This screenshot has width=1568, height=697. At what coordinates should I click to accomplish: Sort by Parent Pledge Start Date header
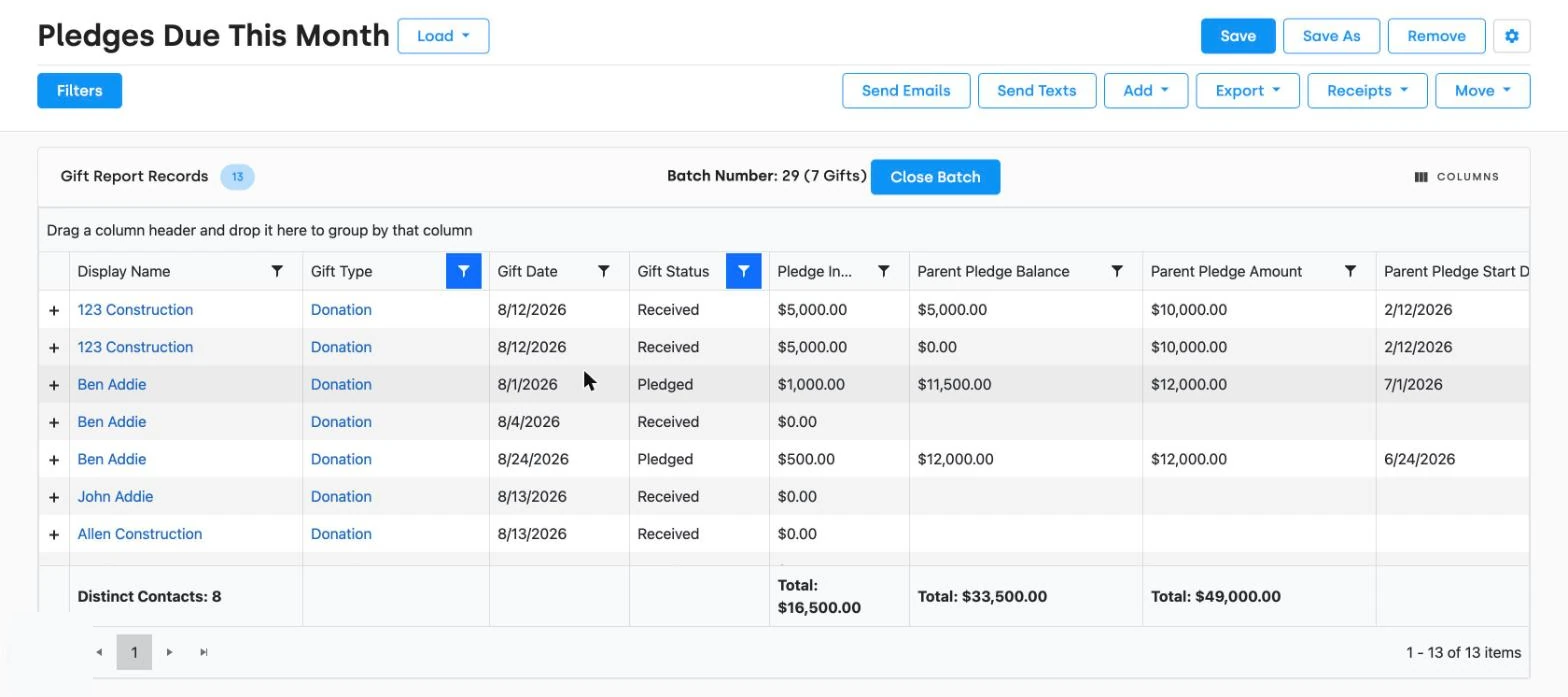(x=1456, y=271)
